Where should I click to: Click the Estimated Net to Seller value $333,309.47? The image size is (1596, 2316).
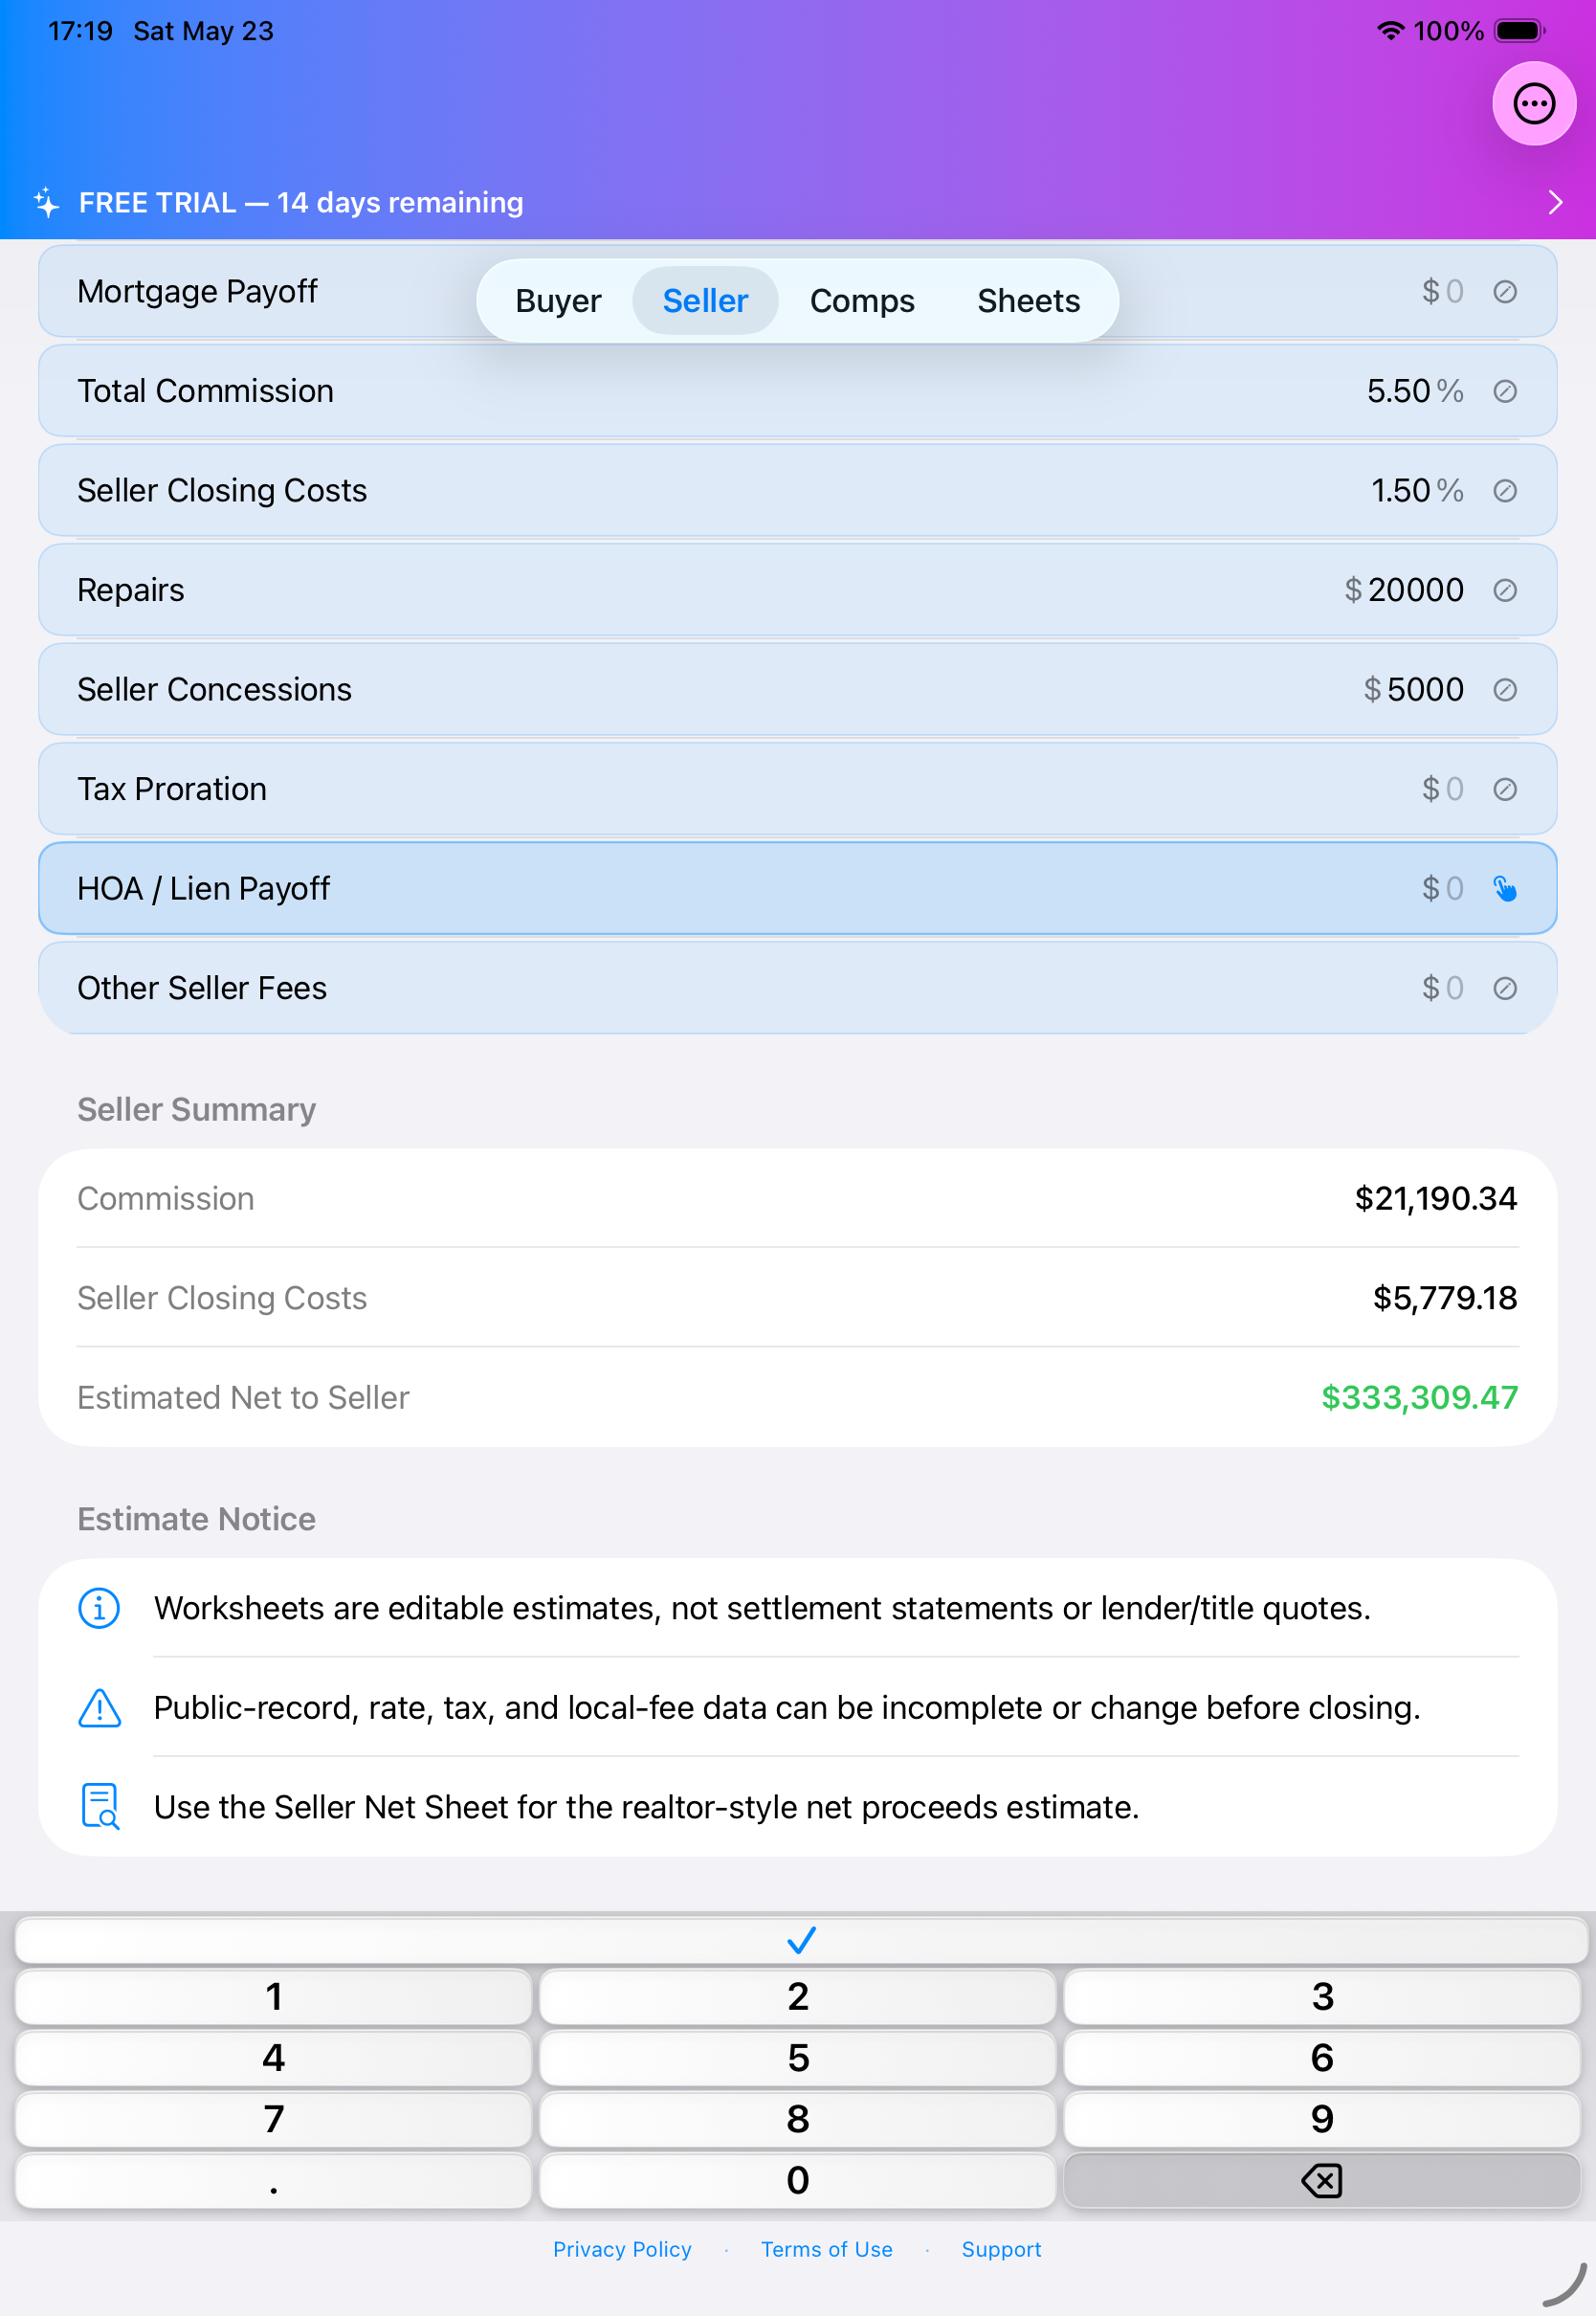coord(1419,1397)
